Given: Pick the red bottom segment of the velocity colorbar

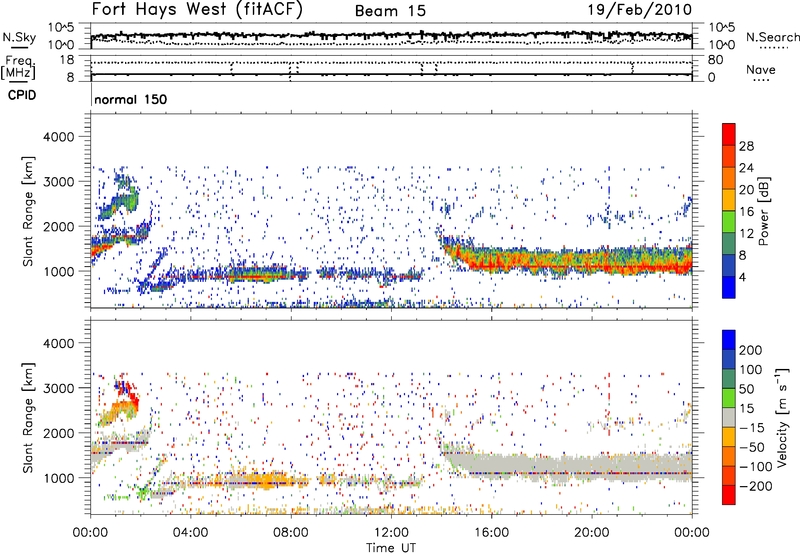Looking at the screenshot, I should 729,495.
